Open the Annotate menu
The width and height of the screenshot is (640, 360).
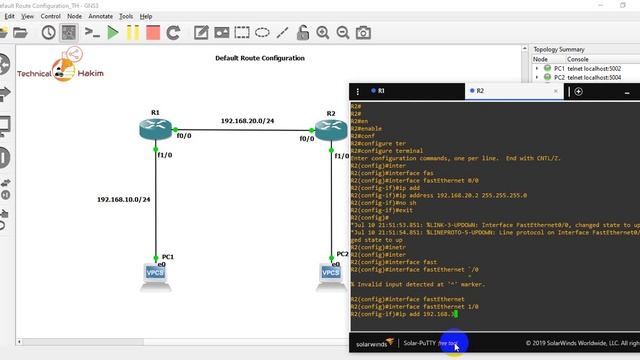pos(100,16)
